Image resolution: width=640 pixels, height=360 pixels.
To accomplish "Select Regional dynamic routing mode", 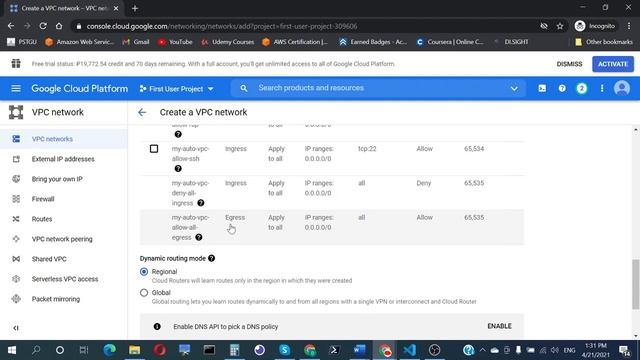I will [144, 271].
